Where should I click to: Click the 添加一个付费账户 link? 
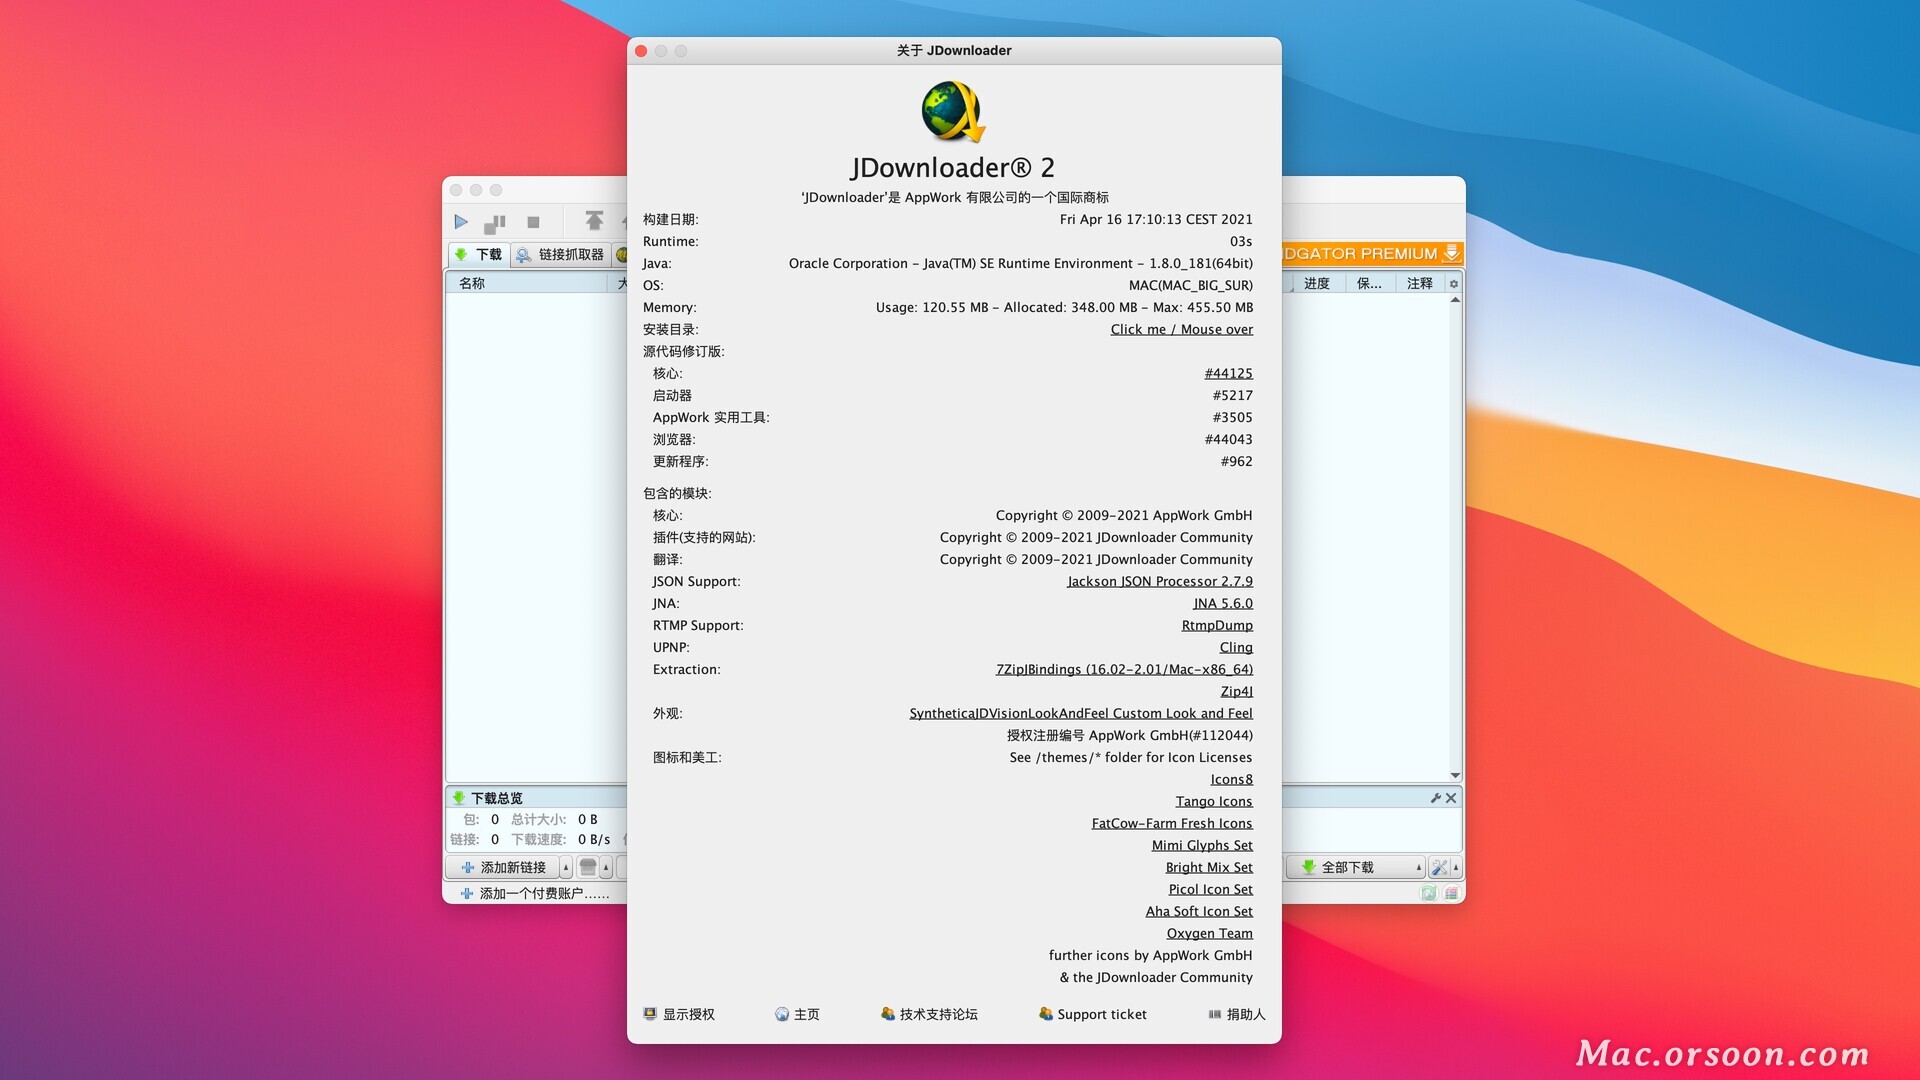(x=535, y=893)
